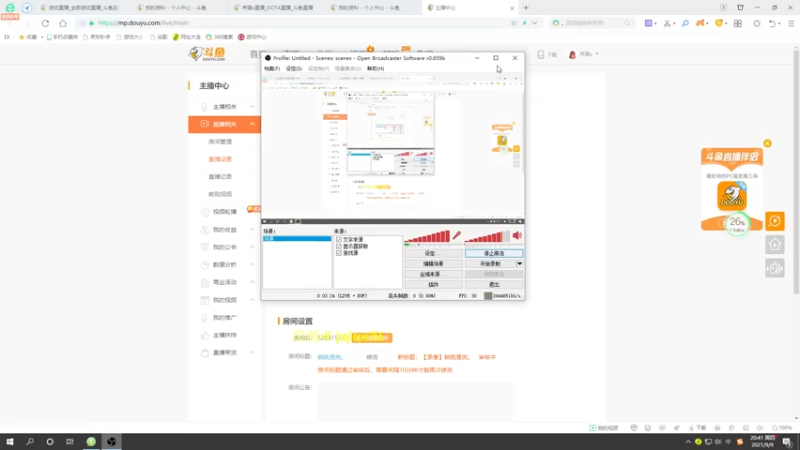
Task: Click the bottom gray floating sidebar icon
Action: tap(774, 268)
